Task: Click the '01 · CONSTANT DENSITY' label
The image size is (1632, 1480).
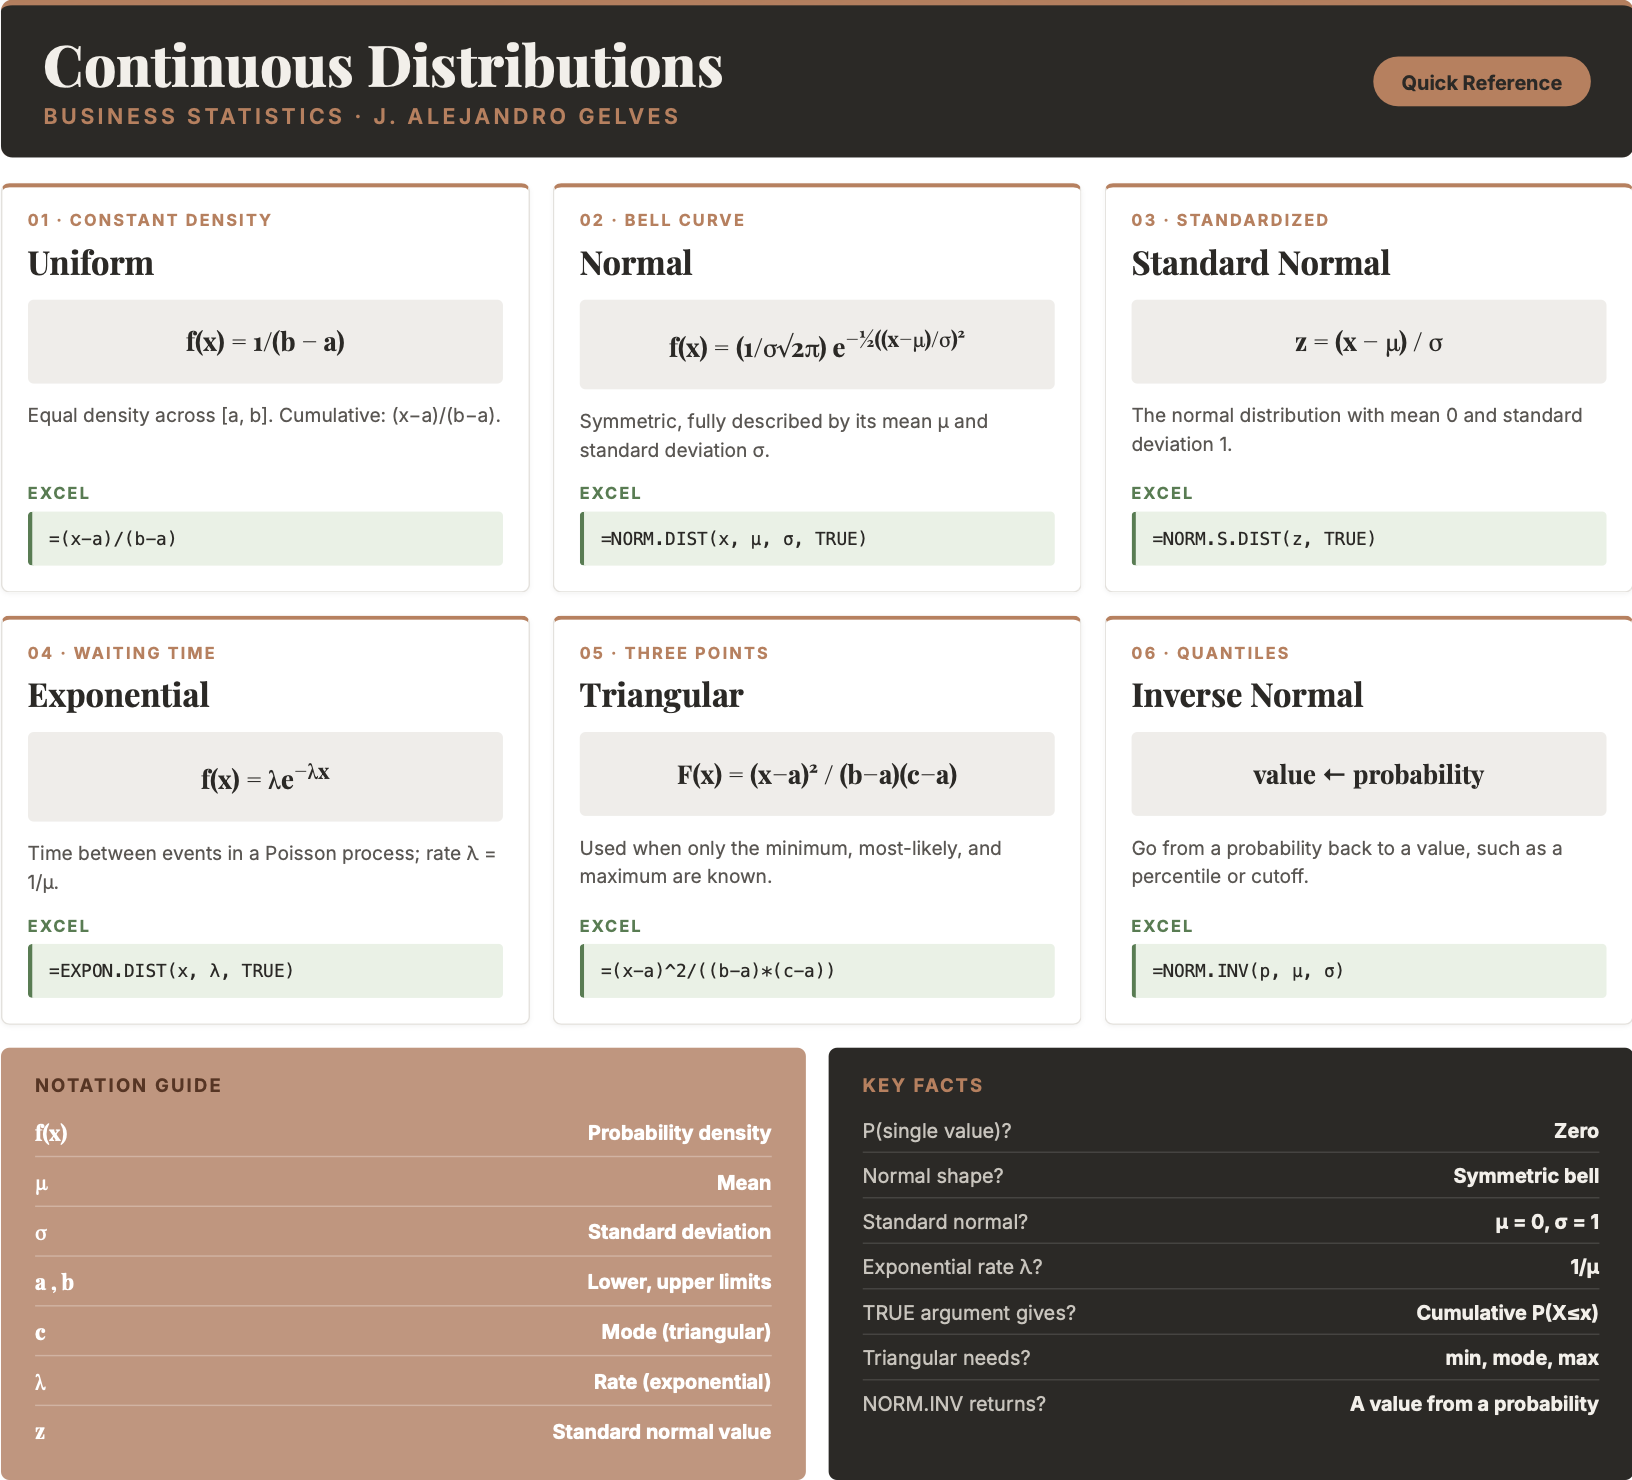Action: tap(149, 220)
